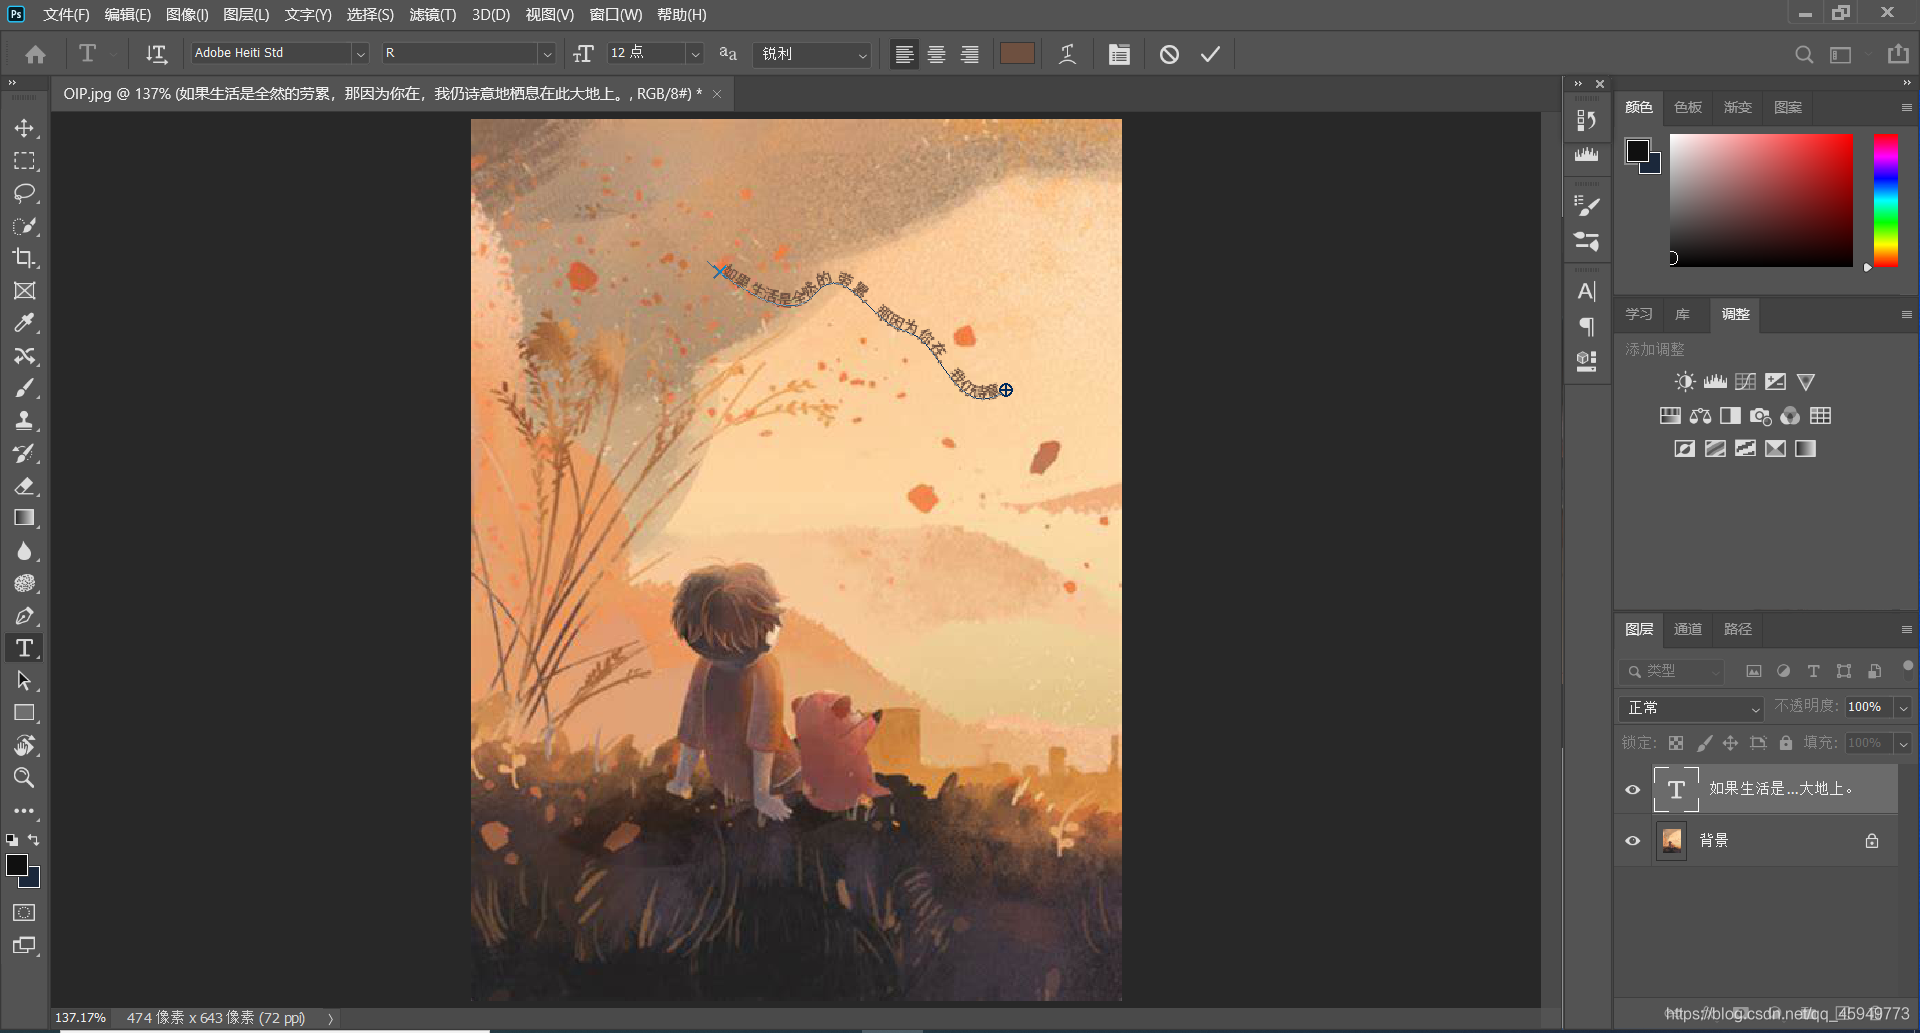Left align the text
The height and width of the screenshot is (1033, 1920).
pyautogui.click(x=904, y=54)
